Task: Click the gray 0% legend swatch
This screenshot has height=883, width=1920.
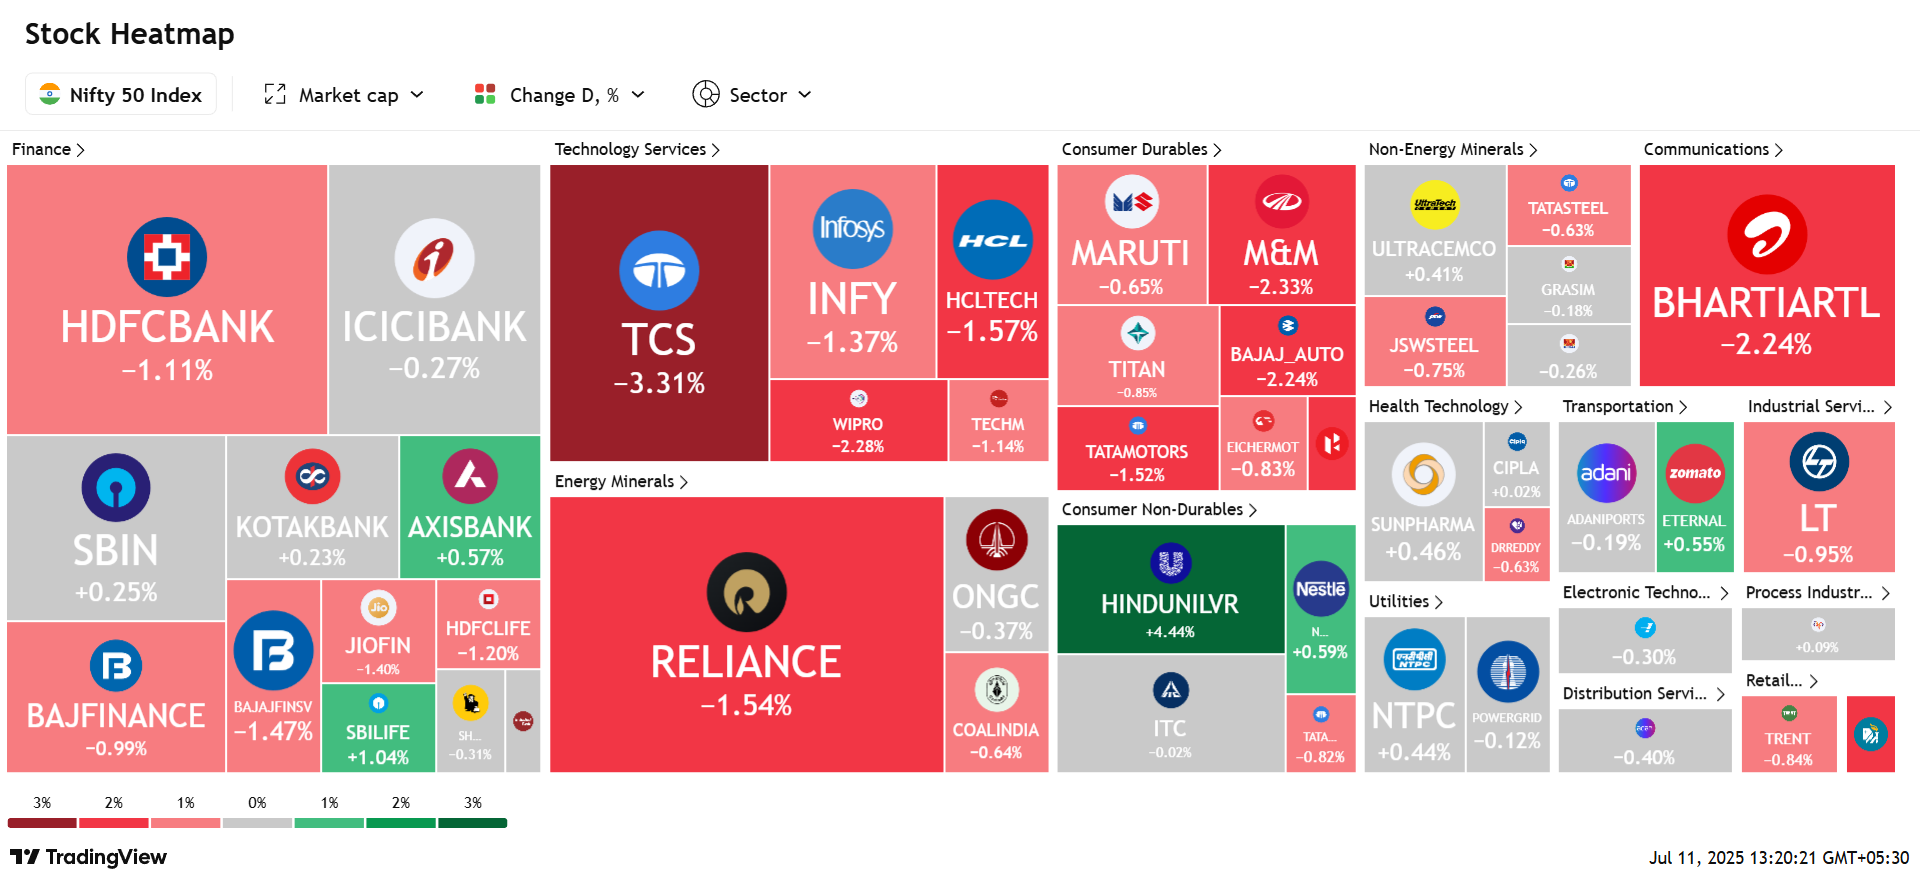Action: [257, 823]
